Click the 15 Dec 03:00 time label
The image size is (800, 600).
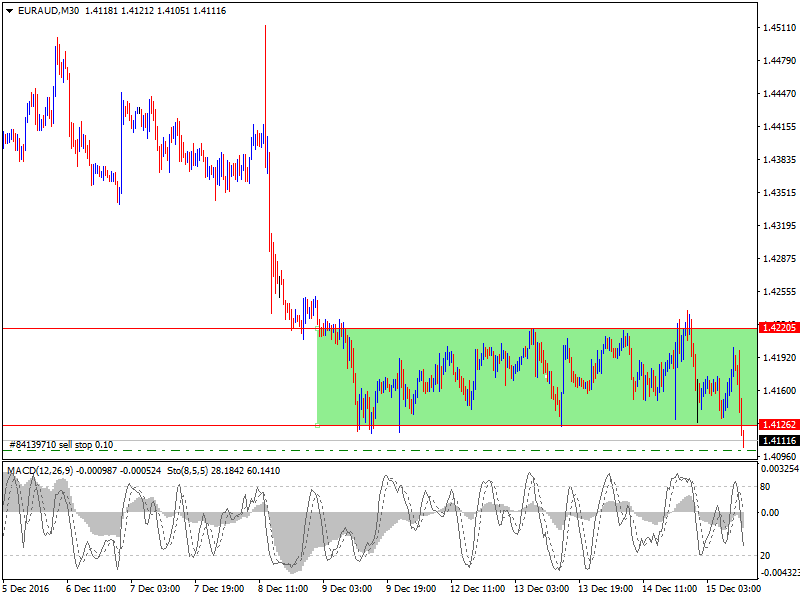pos(734,588)
